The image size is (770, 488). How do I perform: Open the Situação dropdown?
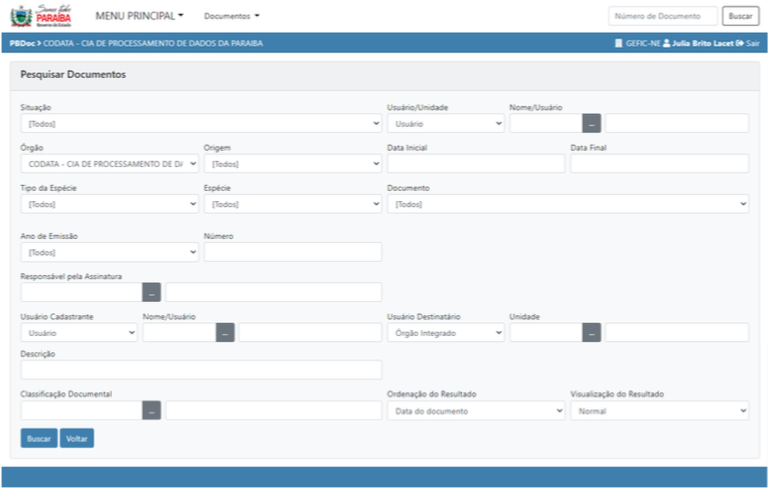[x=200, y=124]
